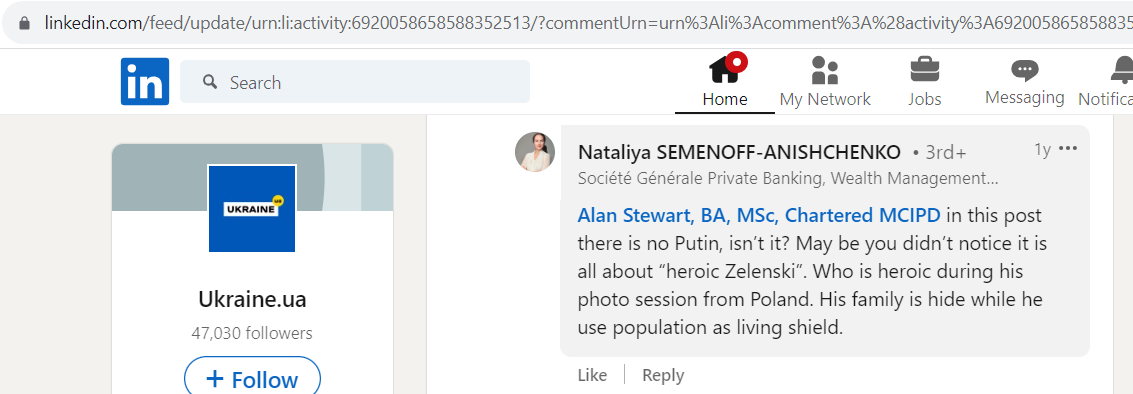Click the search magnifier icon

tap(210, 82)
